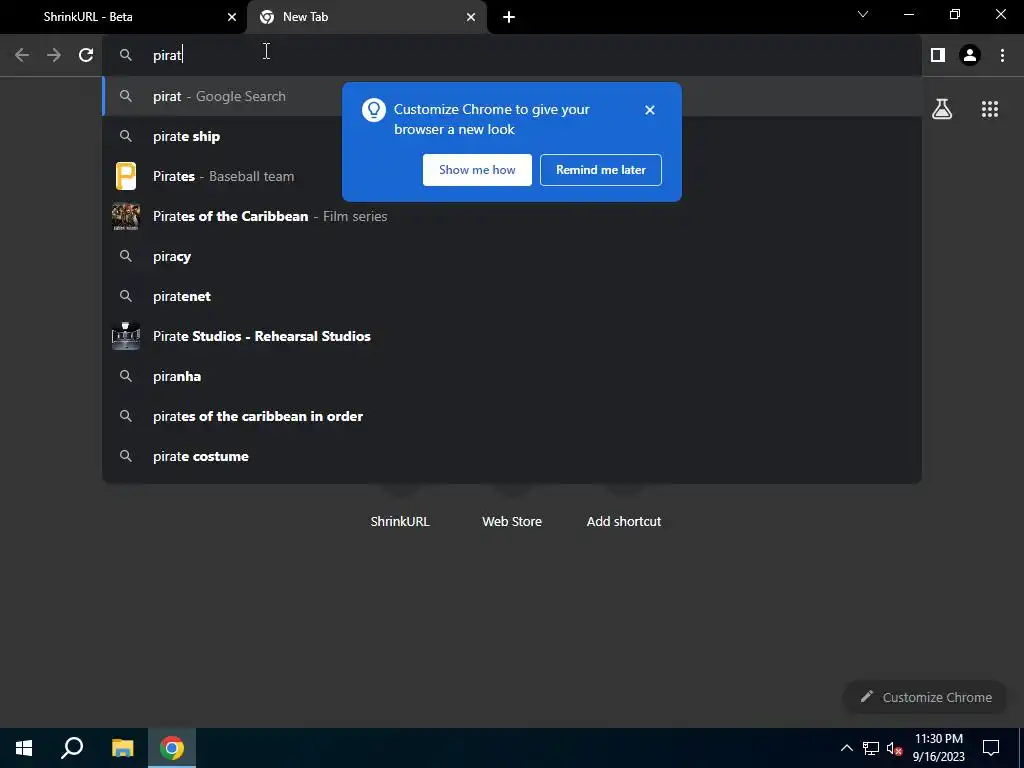Click the Pirates baseball team logo icon

(126, 176)
